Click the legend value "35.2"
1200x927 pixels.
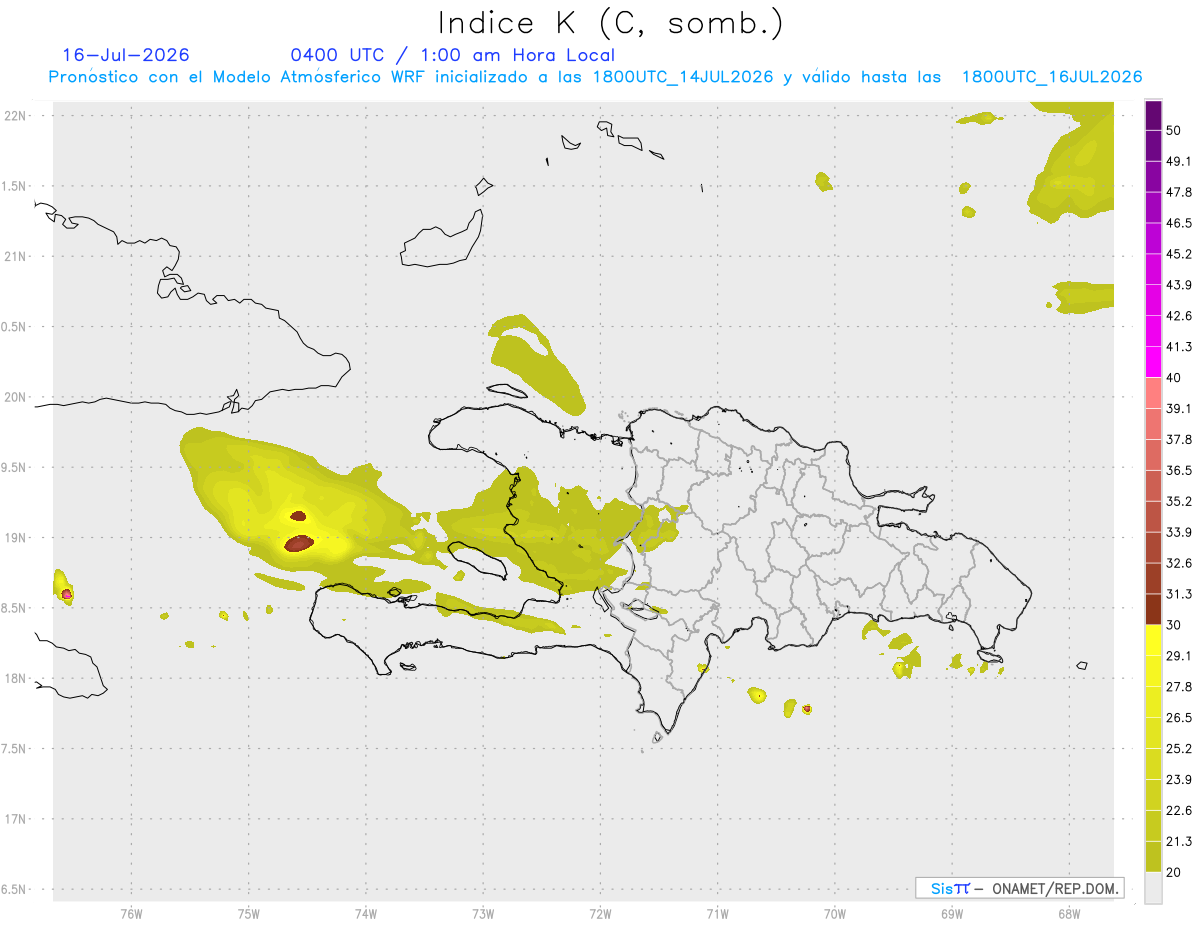[x=1179, y=501]
